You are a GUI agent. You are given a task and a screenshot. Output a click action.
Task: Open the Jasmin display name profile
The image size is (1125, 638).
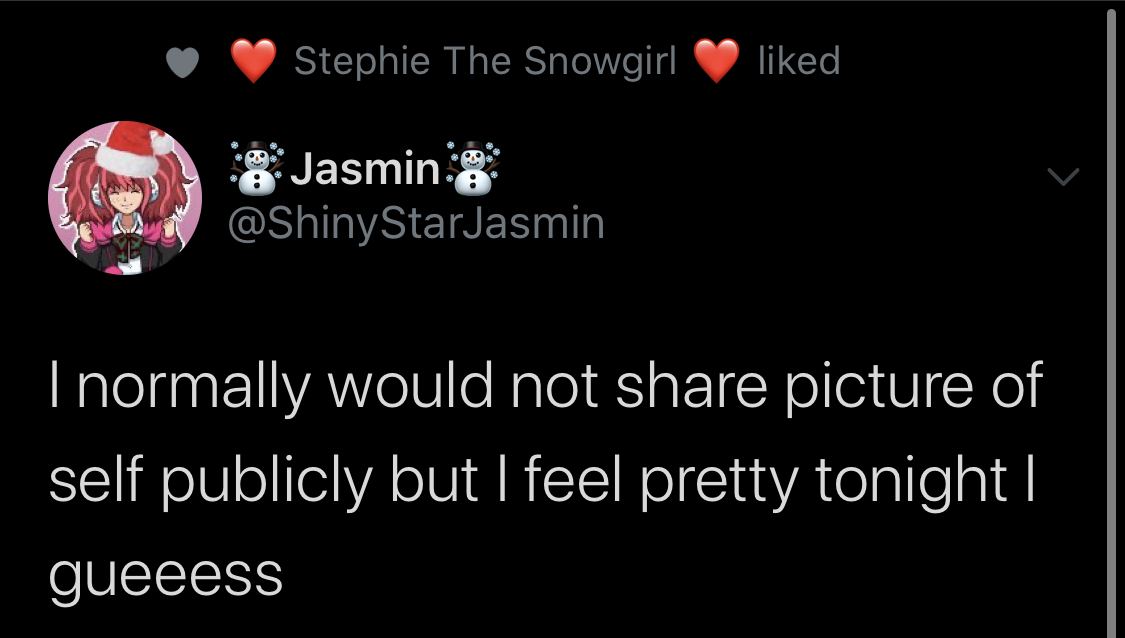coord(364,172)
